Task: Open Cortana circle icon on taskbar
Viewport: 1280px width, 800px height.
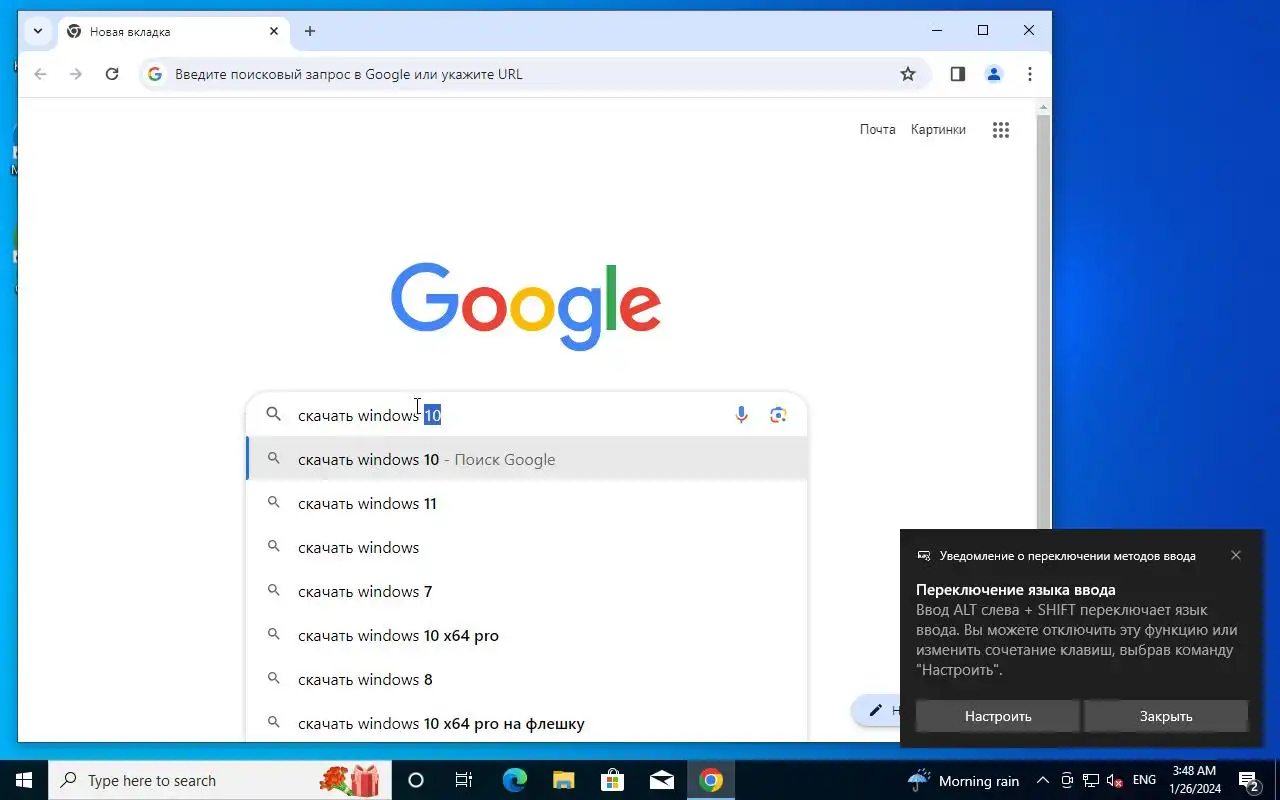Action: click(x=416, y=780)
